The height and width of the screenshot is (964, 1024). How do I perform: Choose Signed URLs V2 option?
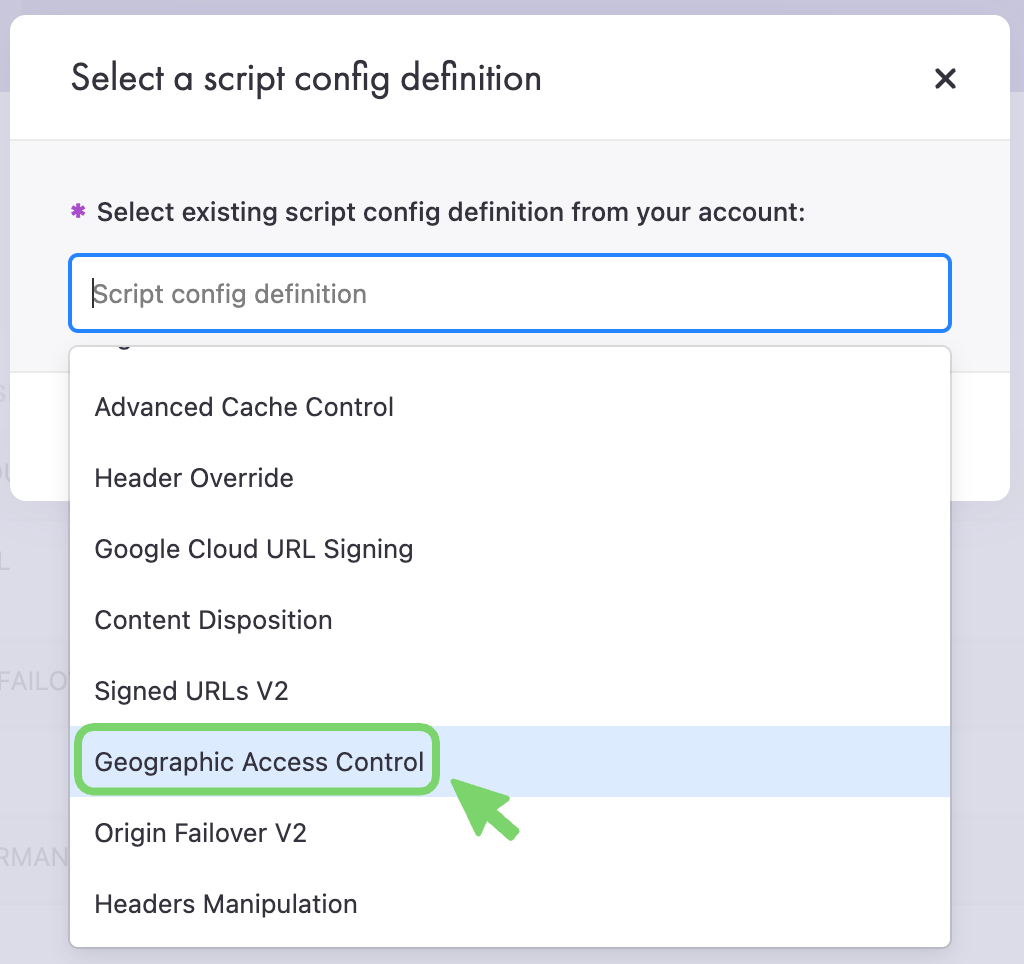[x=191, y=691]
